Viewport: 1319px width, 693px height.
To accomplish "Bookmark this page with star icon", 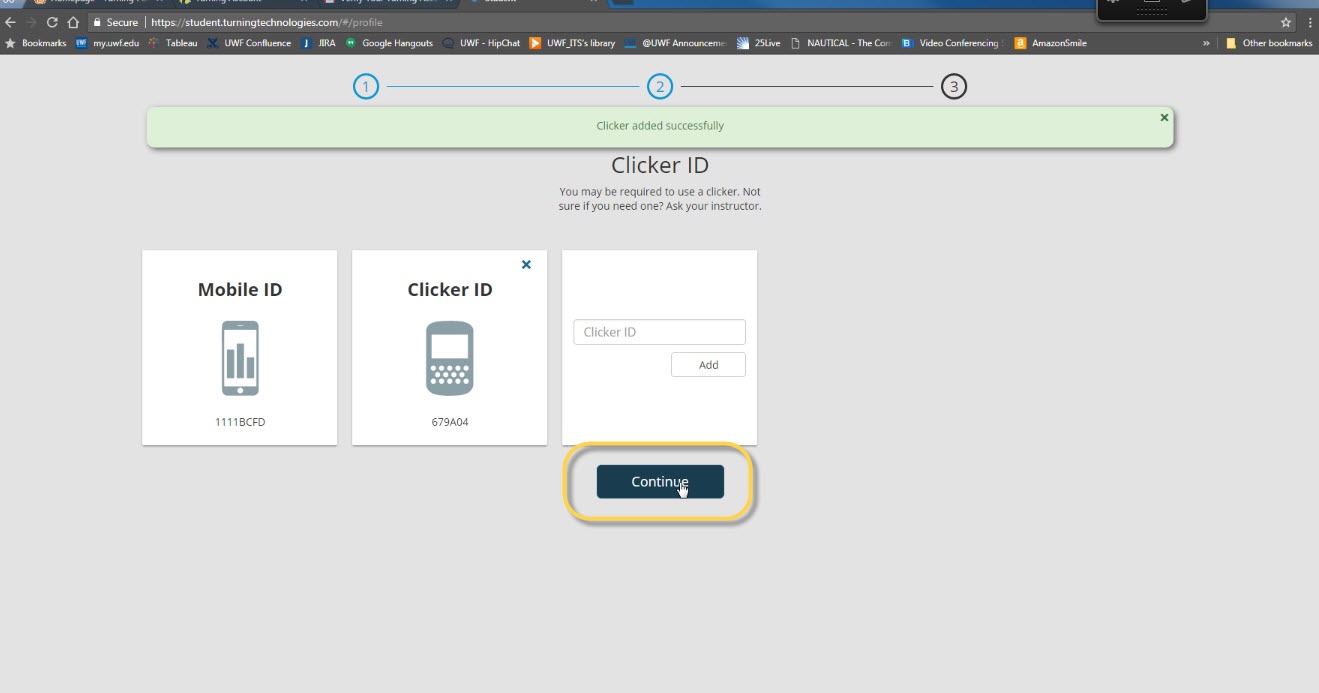I will (1286, 22).
